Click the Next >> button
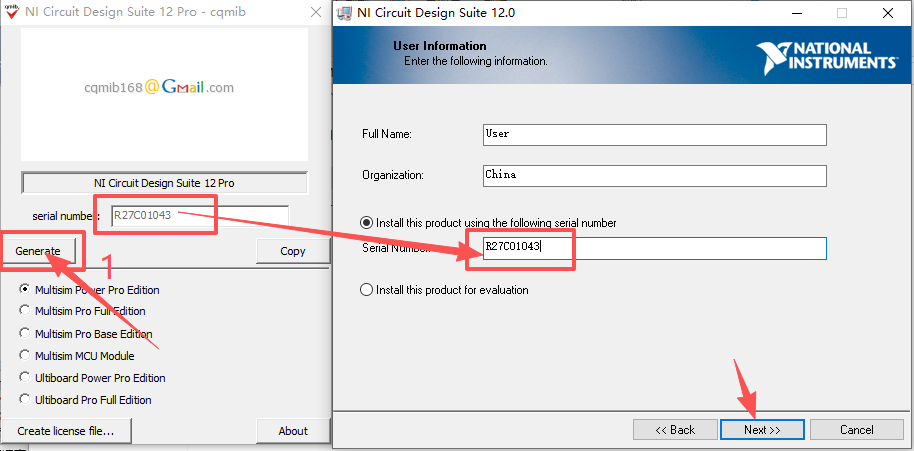Image resolution: width=914 pixels, height=451 pixels. pyautogui.click(x=761, y=429)
